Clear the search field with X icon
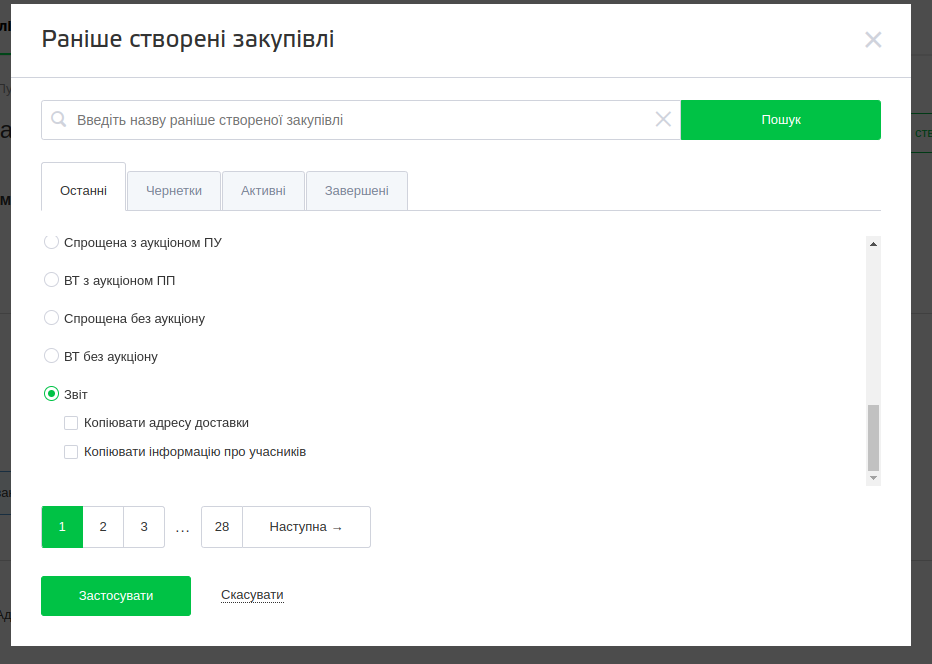Viewport: 932px width, 664px height. 663,120
